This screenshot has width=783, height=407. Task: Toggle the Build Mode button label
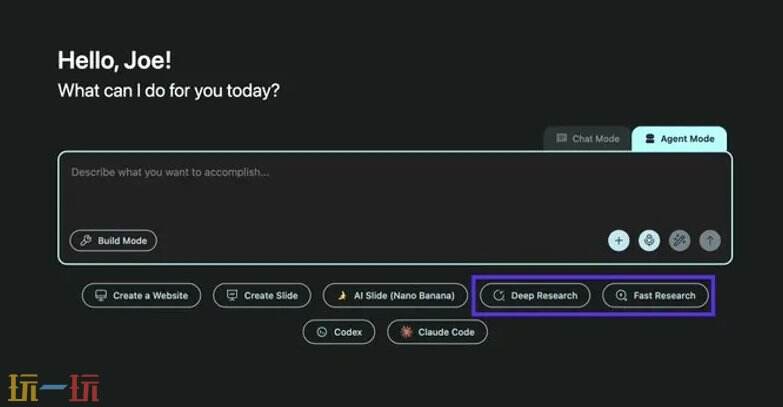point(122,241)
